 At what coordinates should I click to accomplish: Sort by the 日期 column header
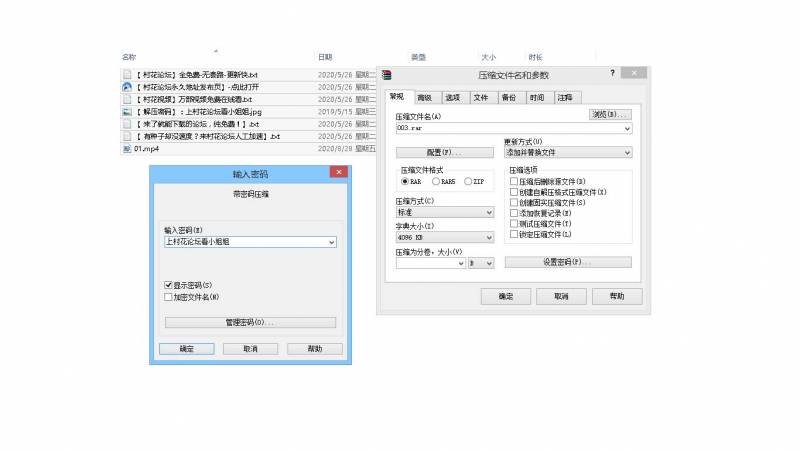[325, 57]
